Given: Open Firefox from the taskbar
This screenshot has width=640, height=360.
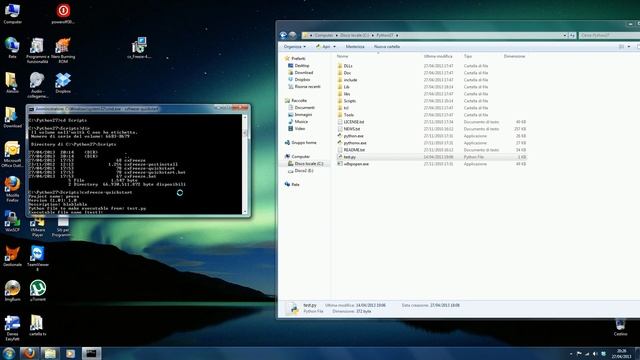Looking at the screenshot, I should pyautogui.click(x=29, y=353).
